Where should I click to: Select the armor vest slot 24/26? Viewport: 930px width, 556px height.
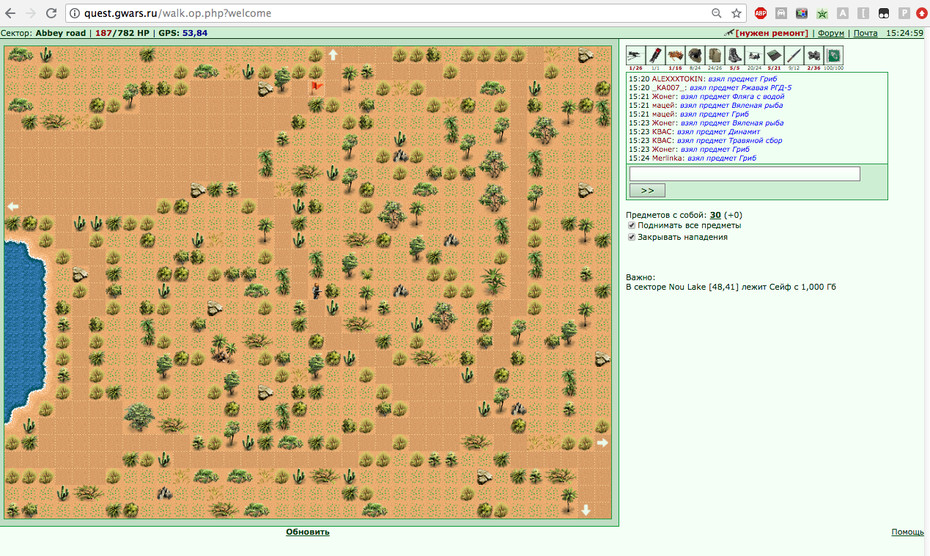(x=715, y=56)
